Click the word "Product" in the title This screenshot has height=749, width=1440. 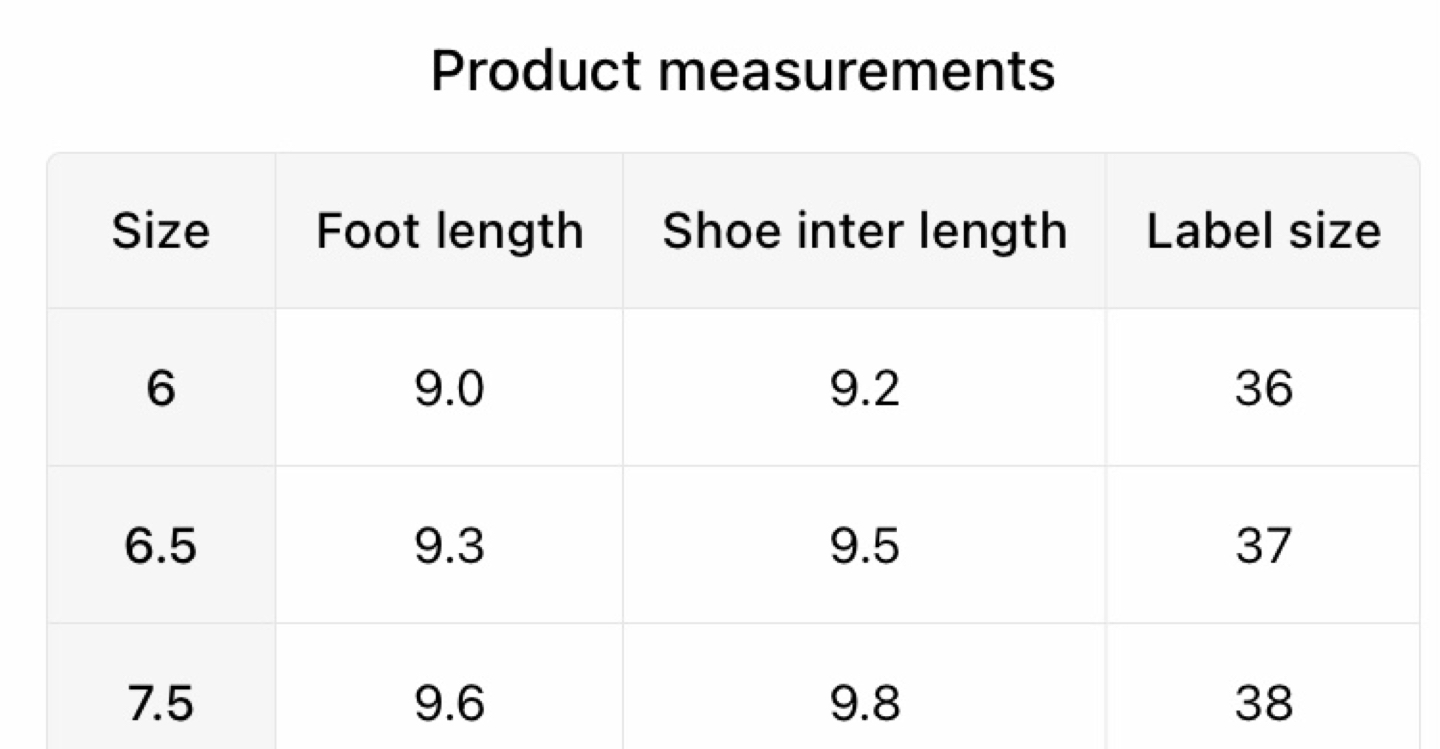pyautogui.click(x=535, y=71)
